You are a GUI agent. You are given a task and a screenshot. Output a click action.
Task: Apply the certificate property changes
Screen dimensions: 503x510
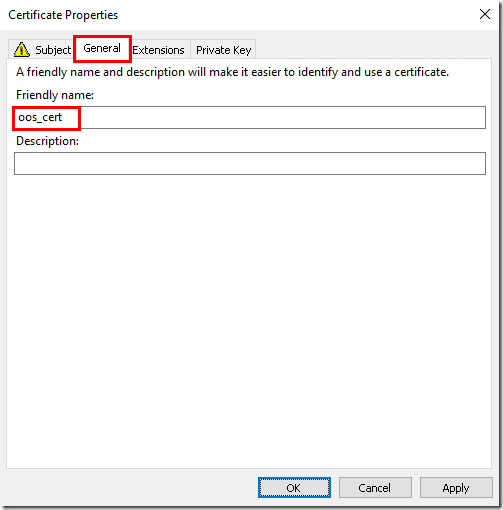coord(456,488)
